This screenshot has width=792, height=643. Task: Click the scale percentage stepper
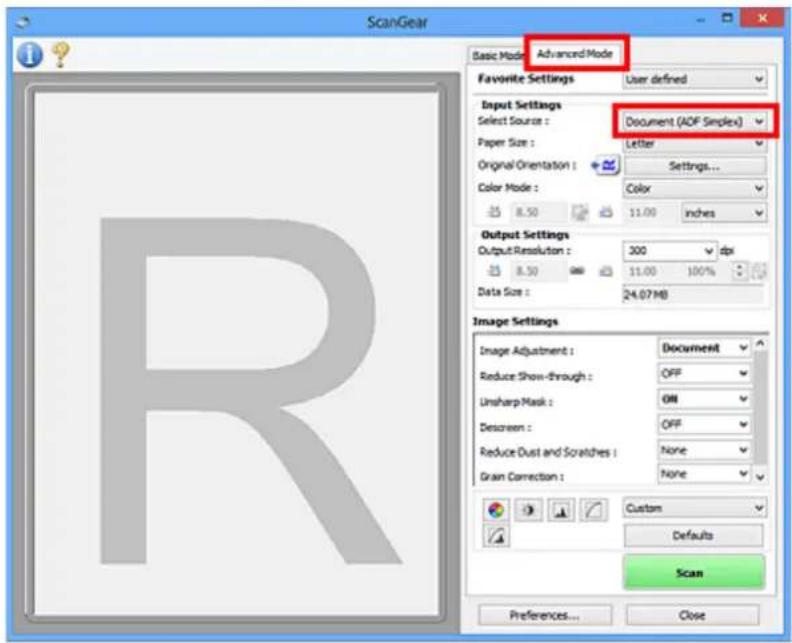point(738,272)
